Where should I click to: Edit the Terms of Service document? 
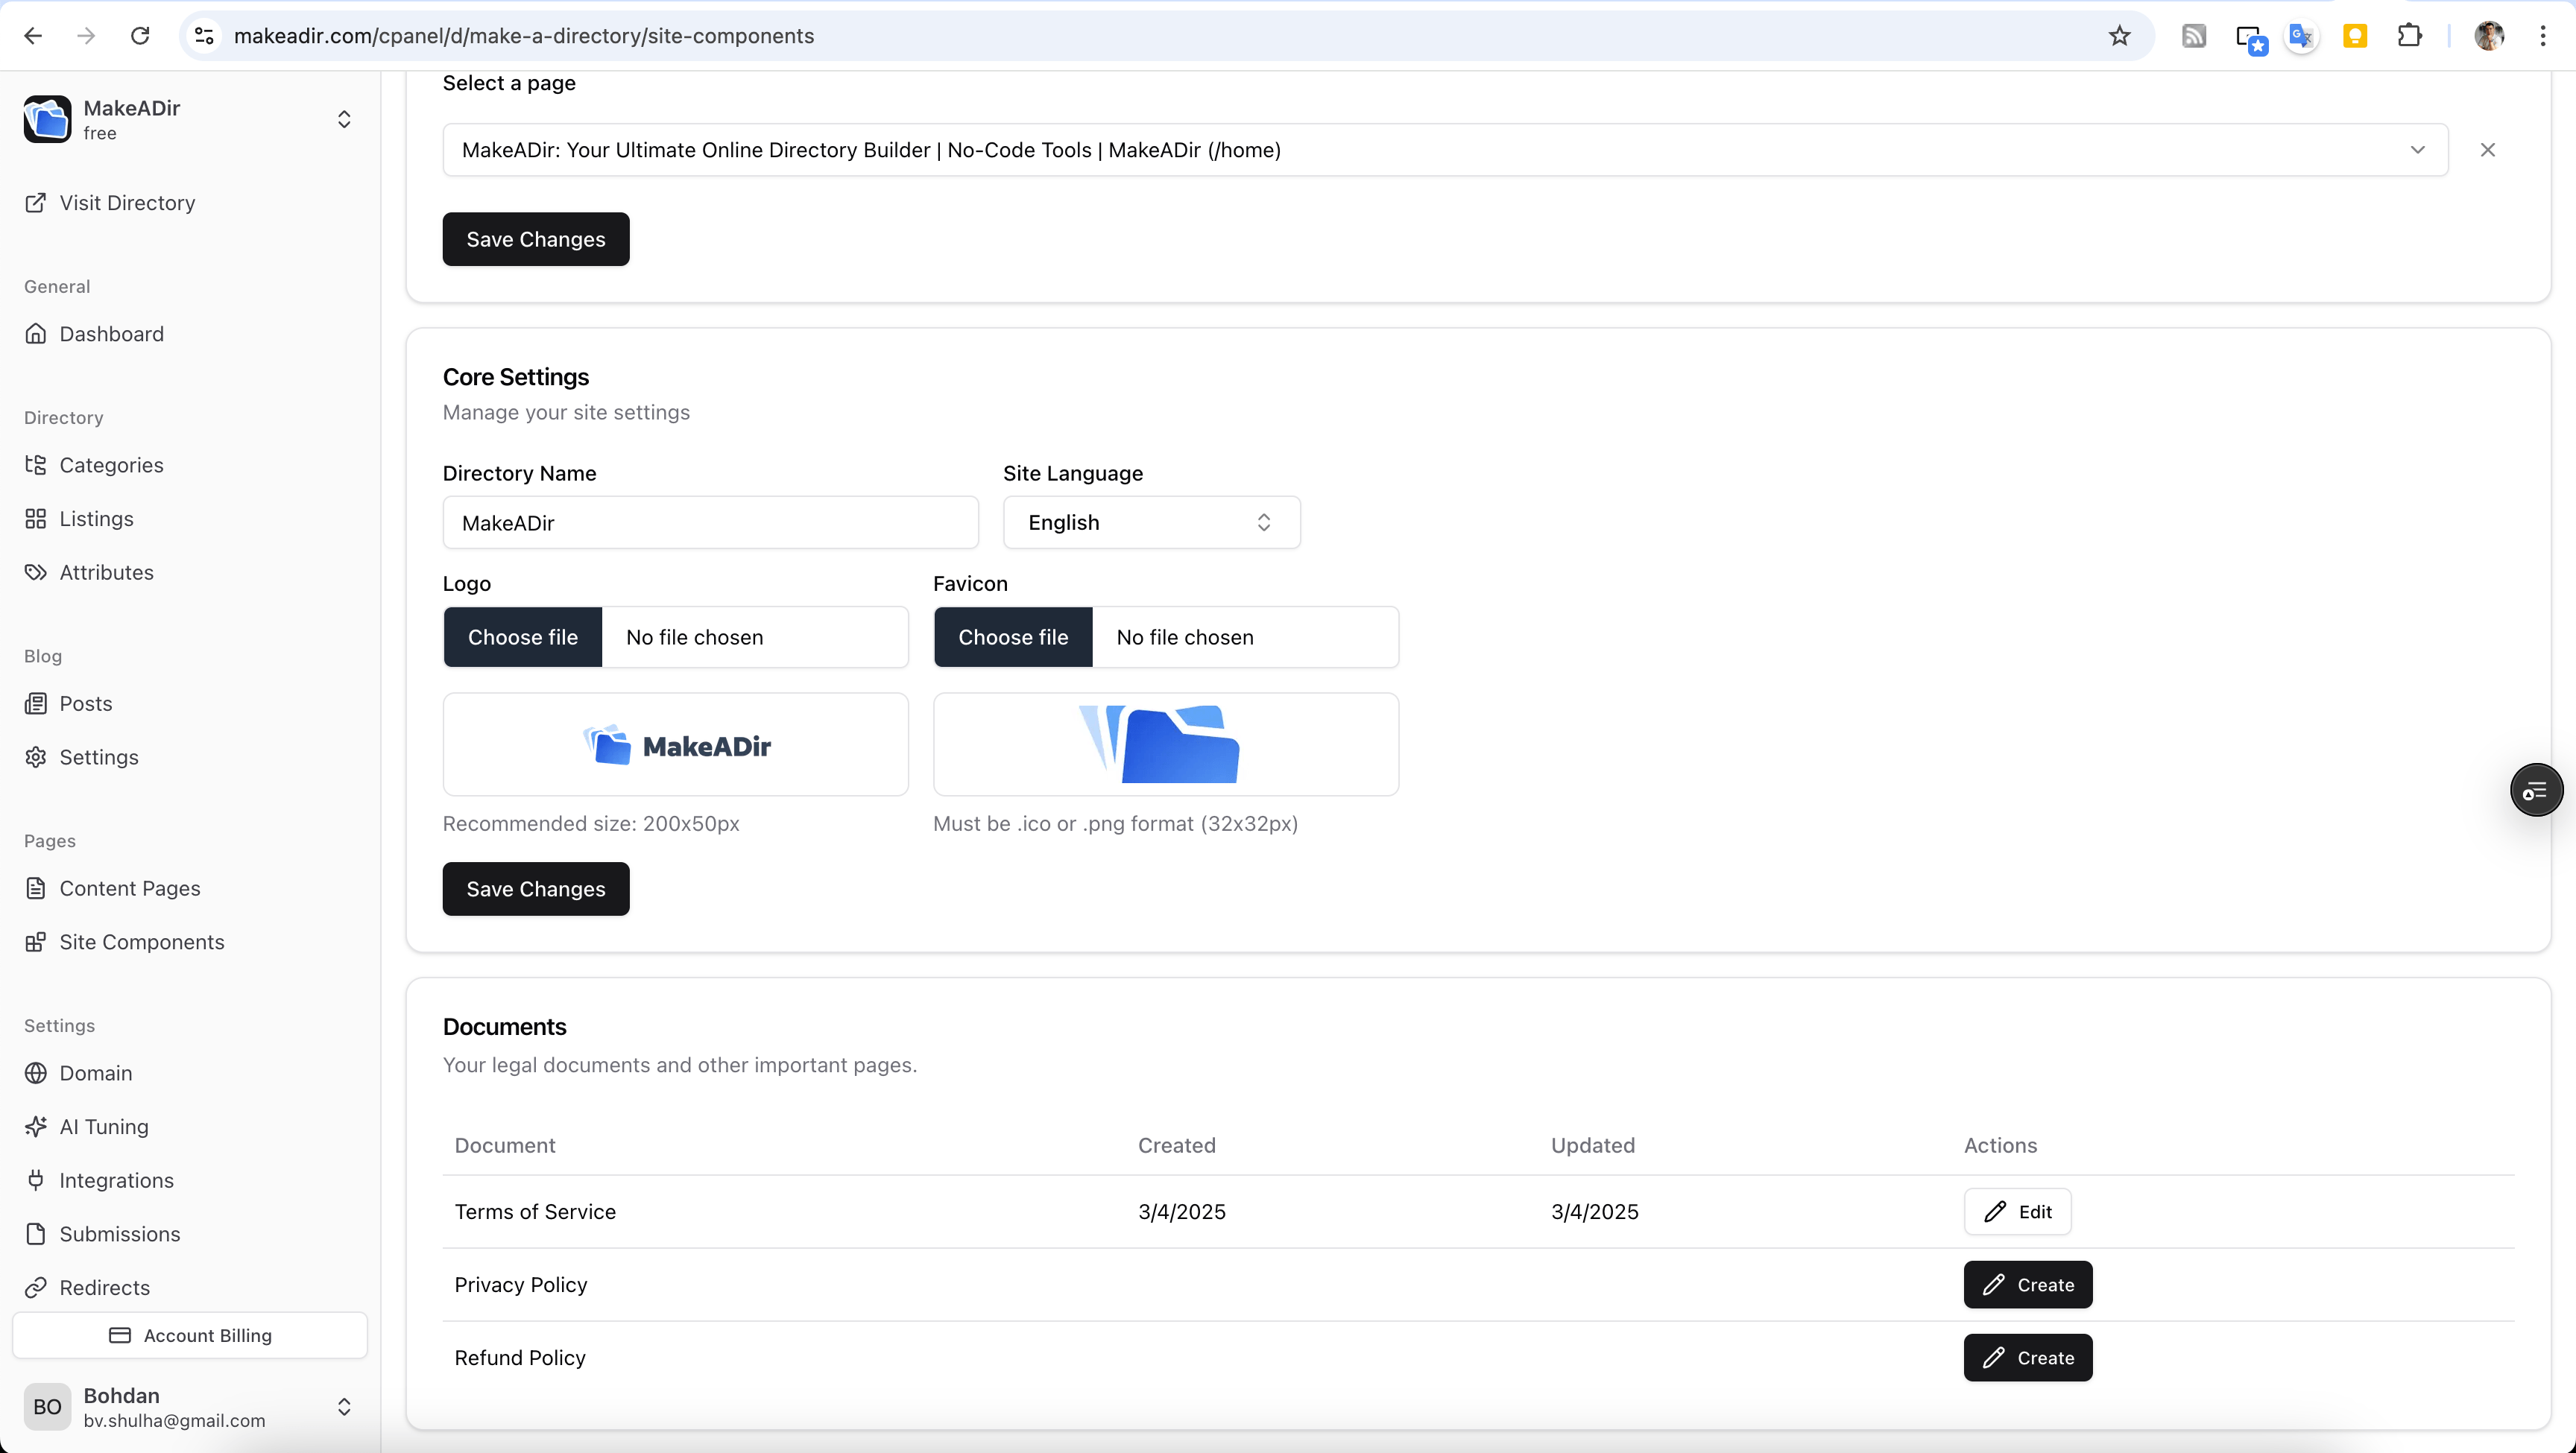click(2016, 1211)
